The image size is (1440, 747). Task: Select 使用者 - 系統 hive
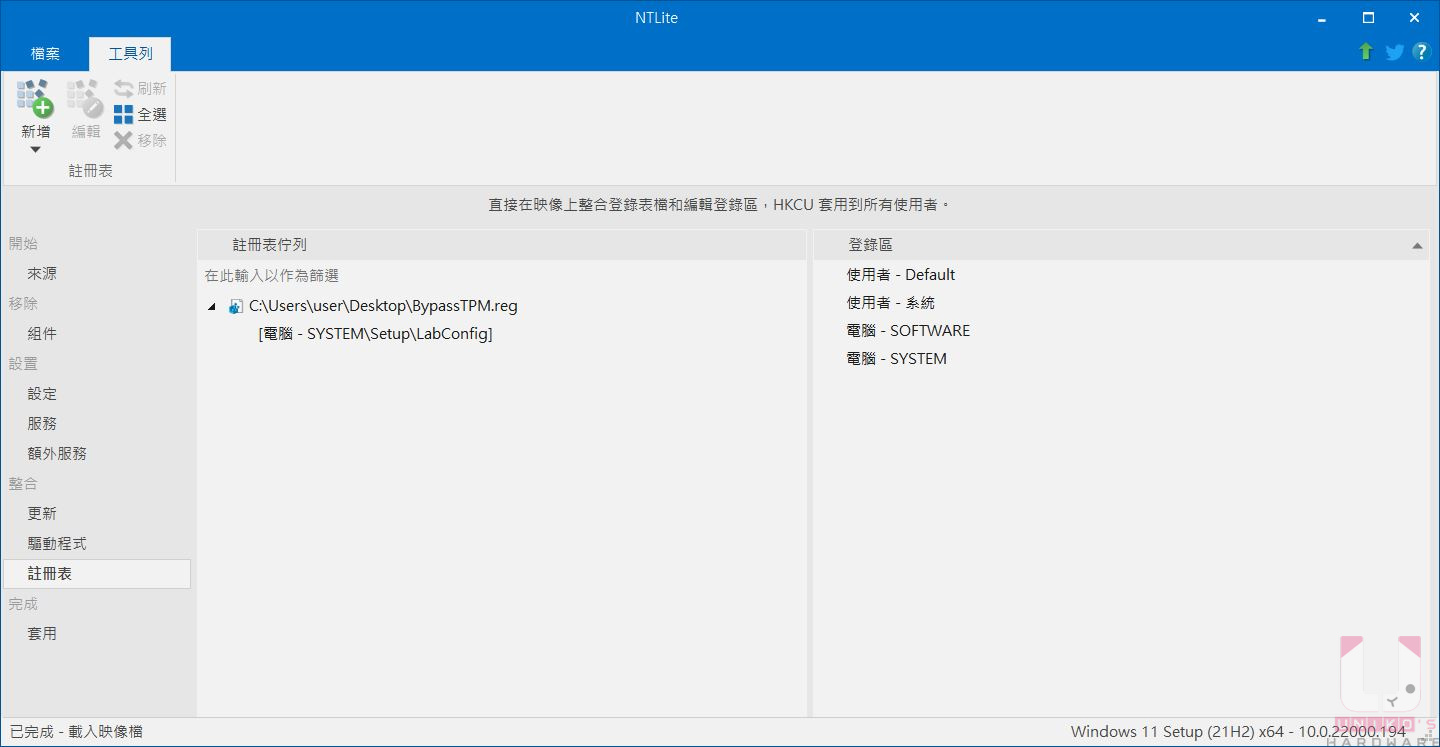891,303
